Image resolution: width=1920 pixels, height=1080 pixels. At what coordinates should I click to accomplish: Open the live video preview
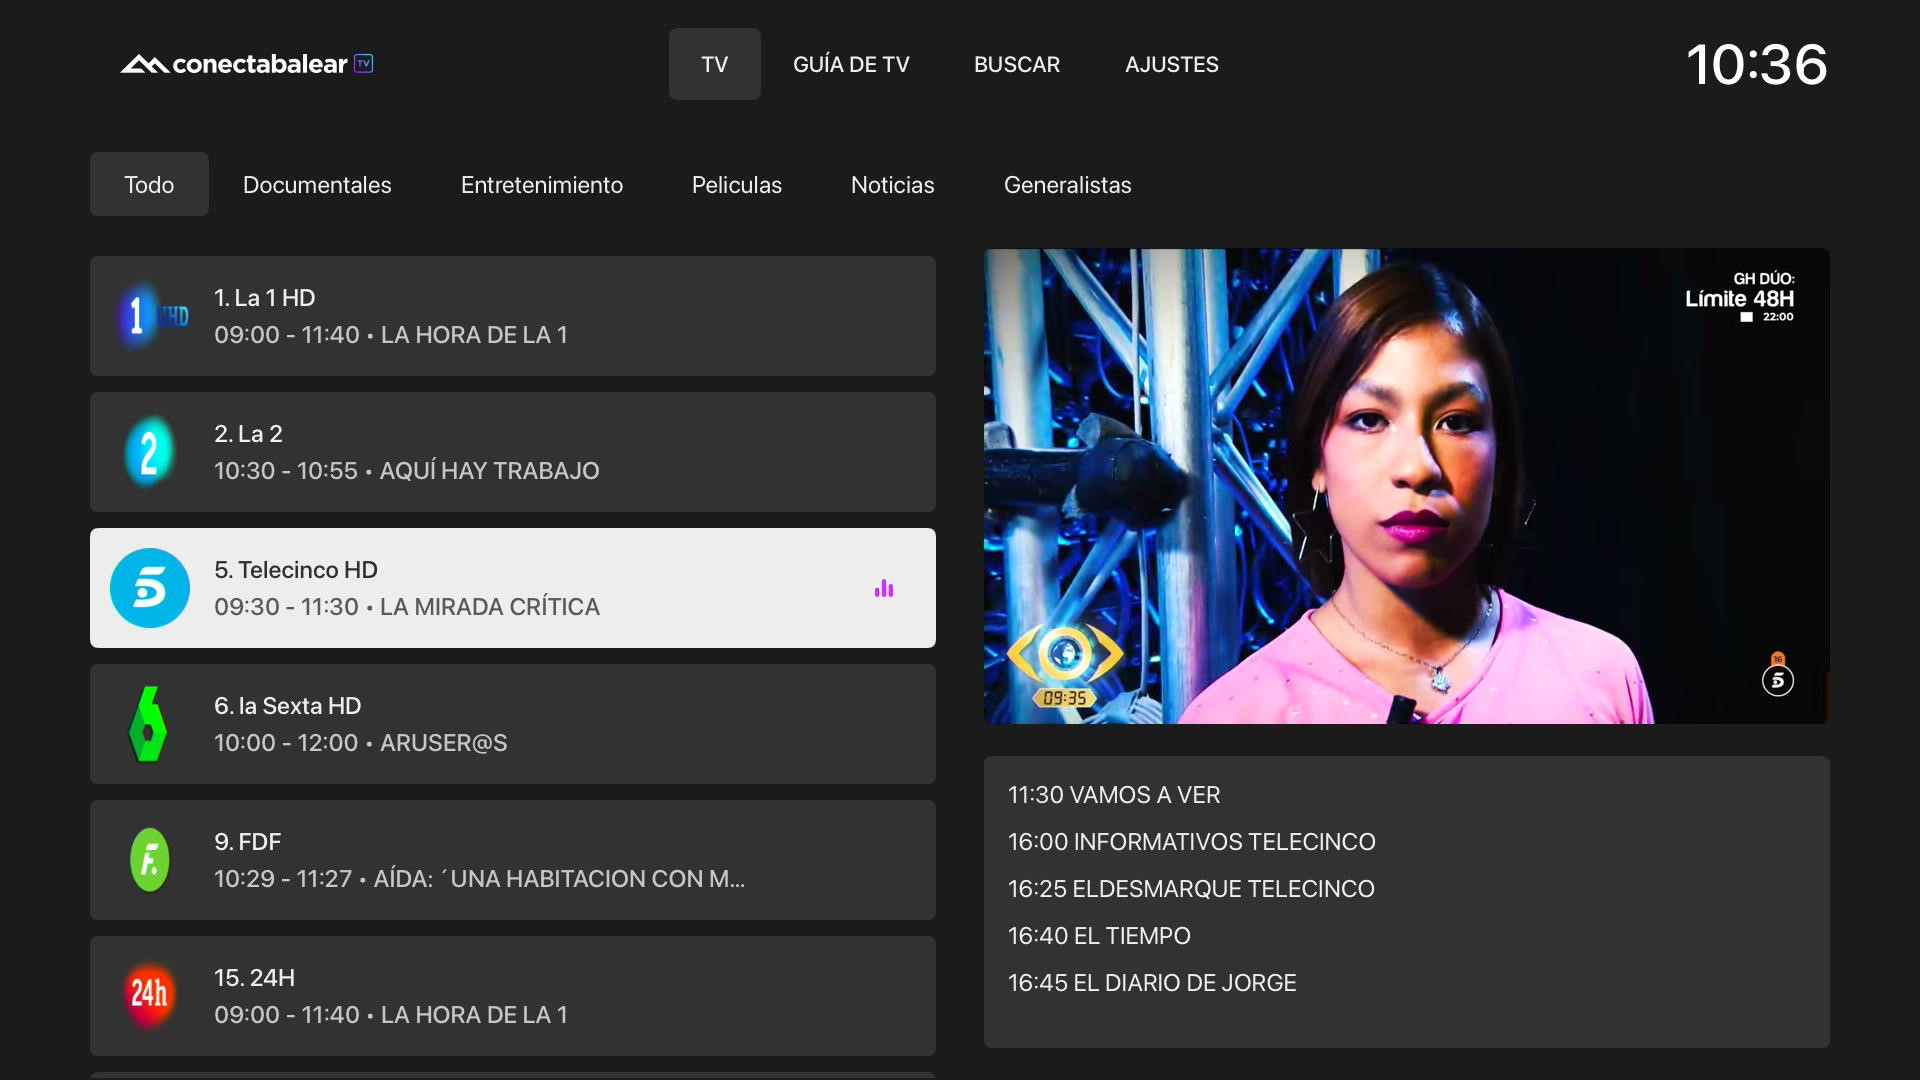1407,486
